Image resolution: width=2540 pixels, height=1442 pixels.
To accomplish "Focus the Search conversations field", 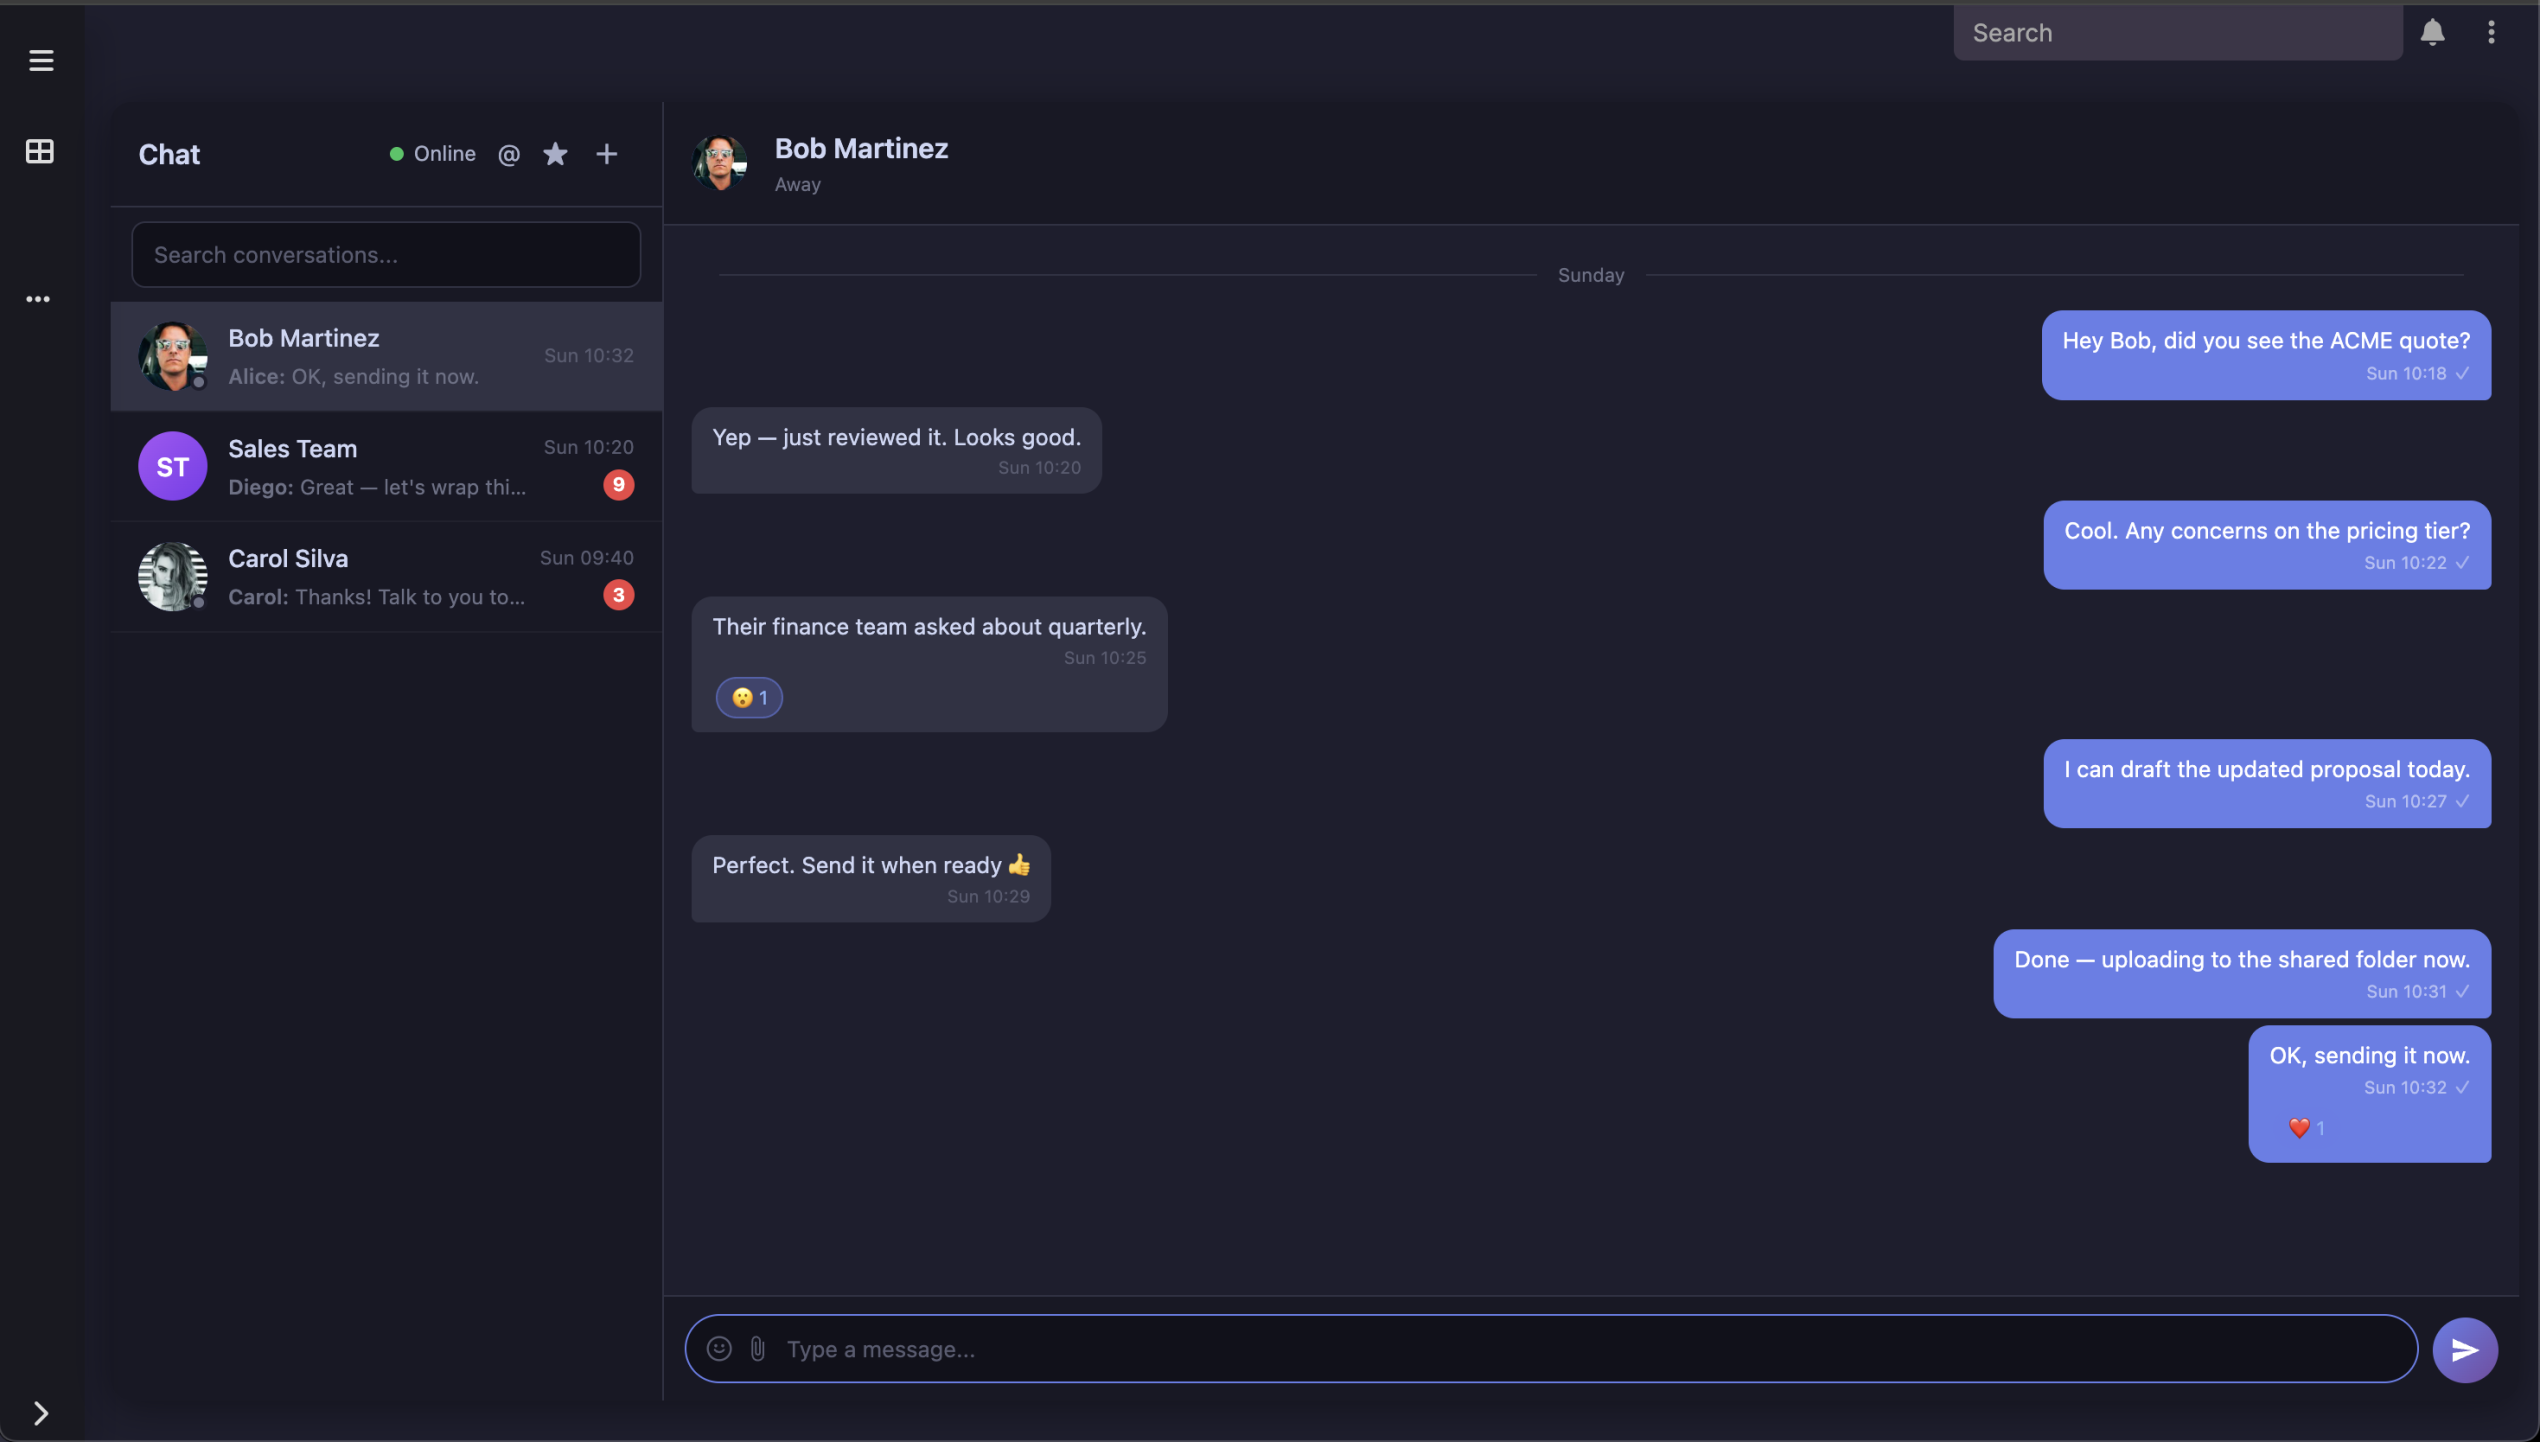I will click(x=386, y=255).
